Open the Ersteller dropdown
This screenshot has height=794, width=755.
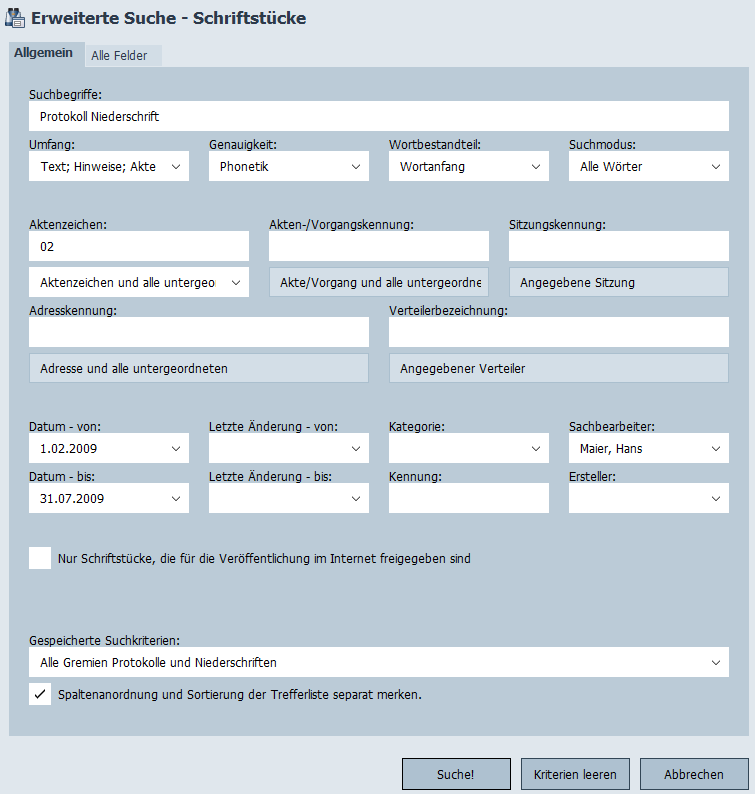tap(648, 498)
